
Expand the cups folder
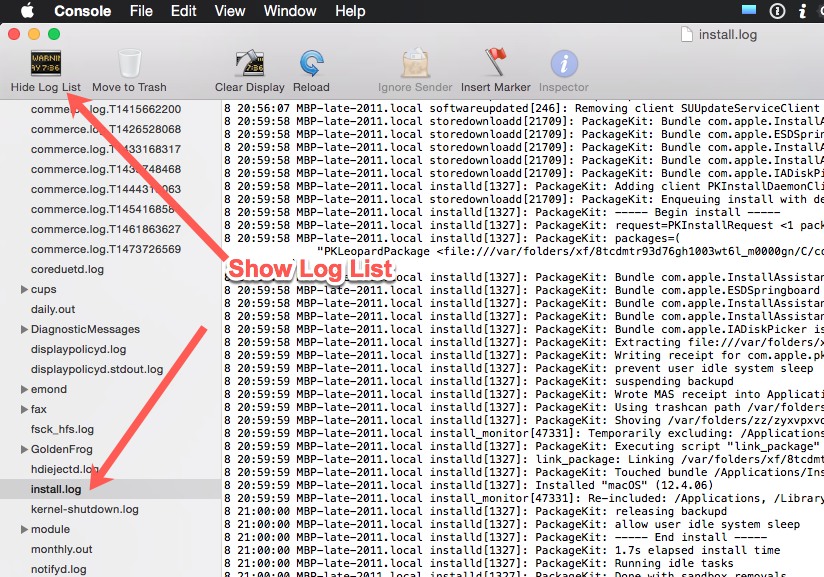pyautogui.click(x=24, y=289)
